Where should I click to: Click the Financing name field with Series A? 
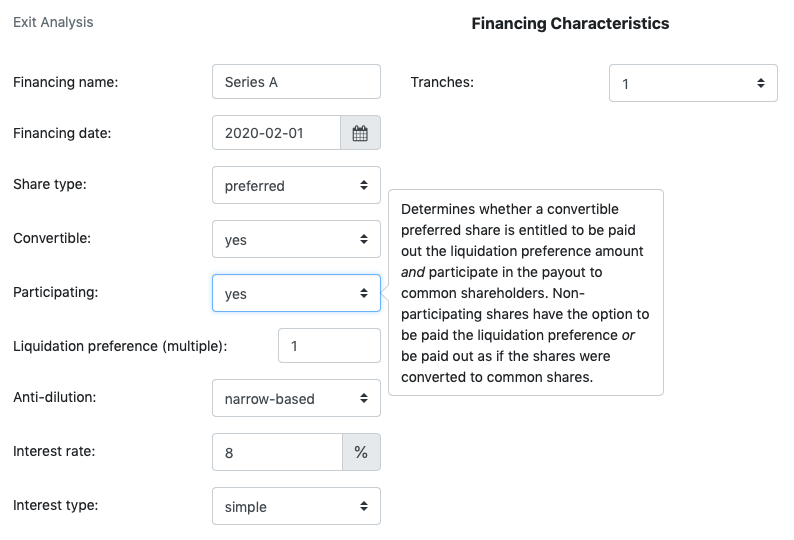click(x=296, y=82)
